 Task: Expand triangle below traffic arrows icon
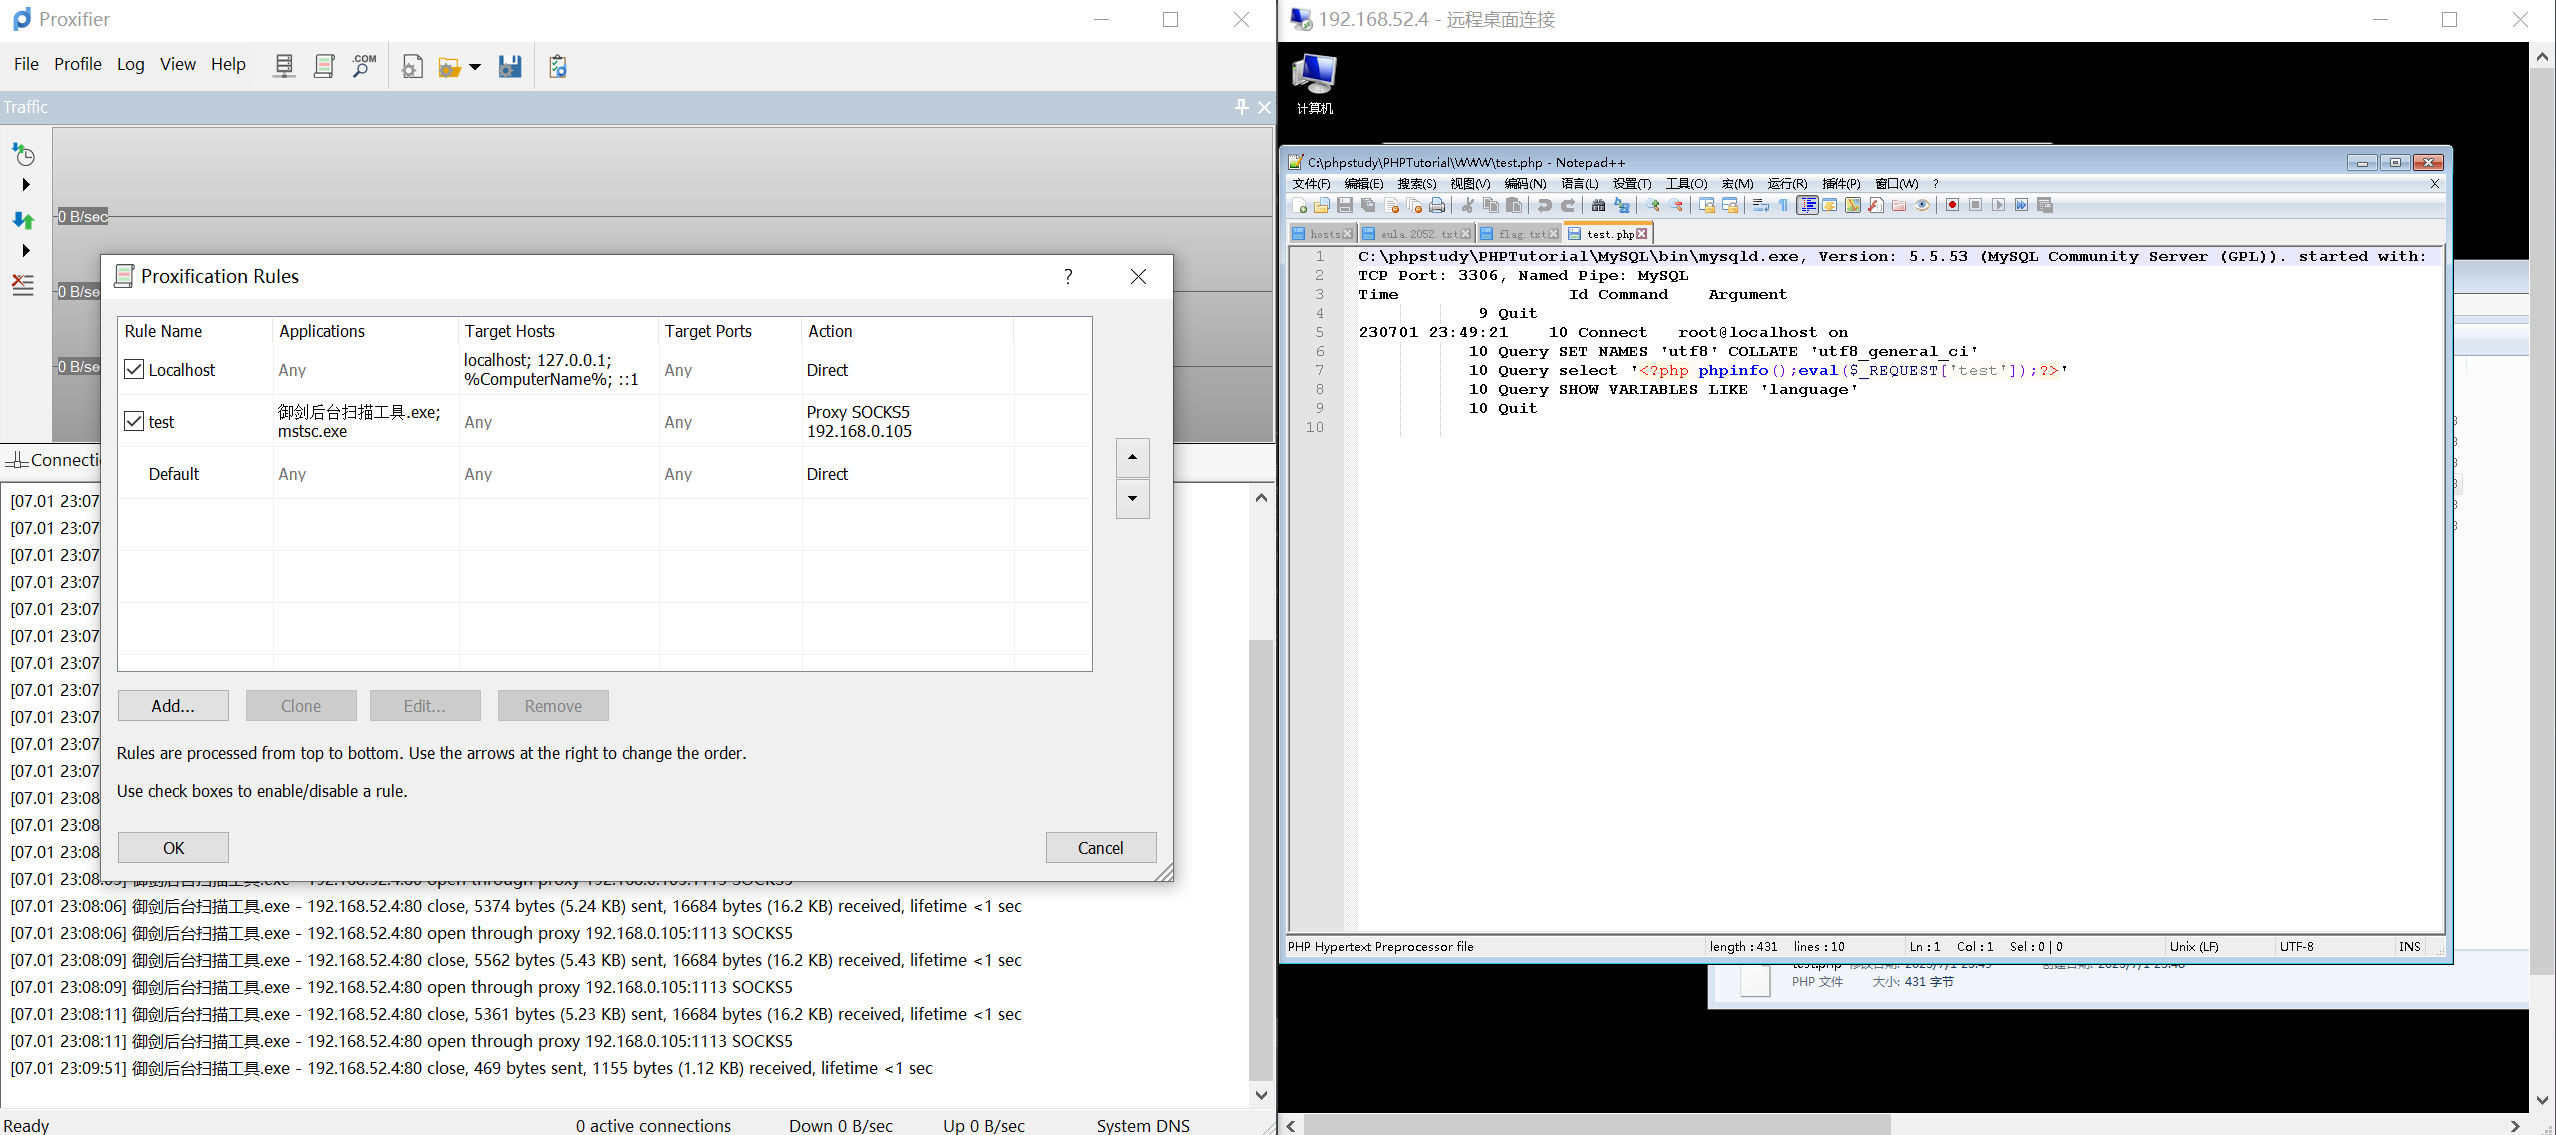point(26,250)
